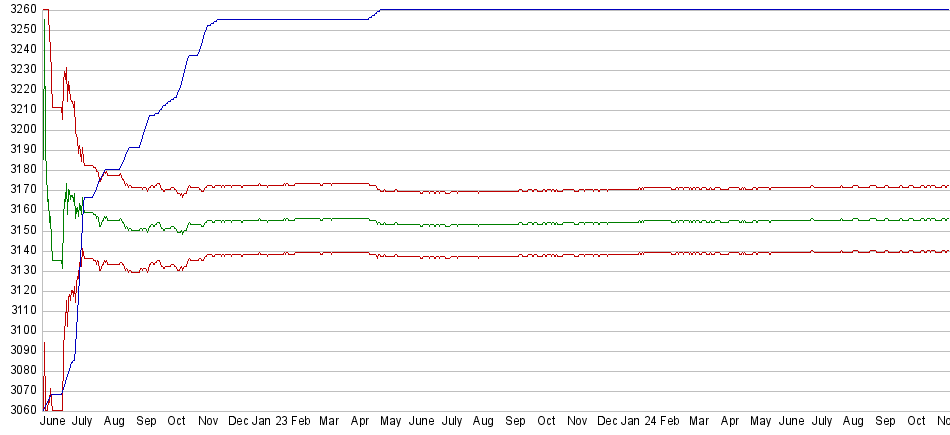The width and height of the screenshot is (950, 435).
Task: Click the lower red line's flat section
Action: [x=500, y=256]
